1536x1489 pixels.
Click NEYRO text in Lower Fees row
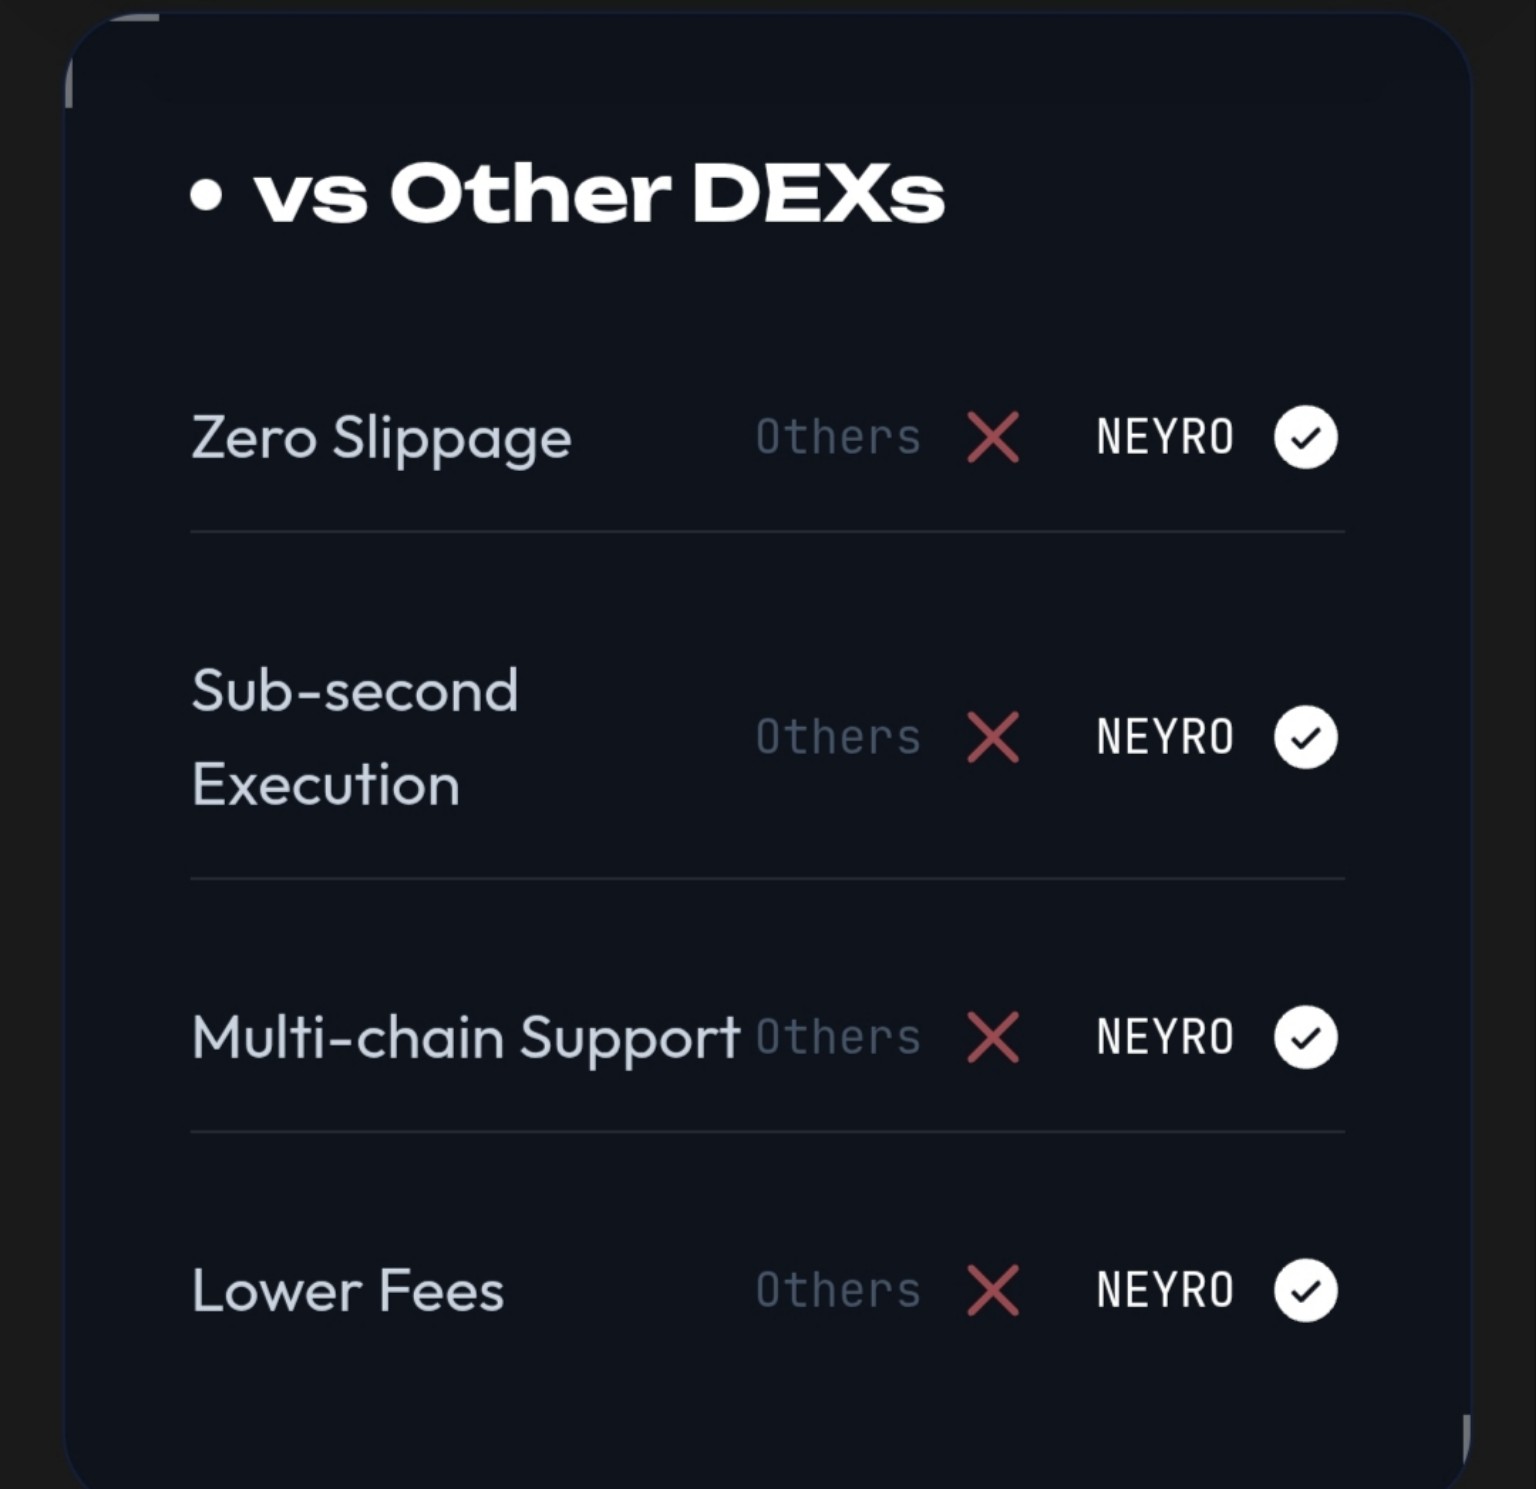1165,1290
